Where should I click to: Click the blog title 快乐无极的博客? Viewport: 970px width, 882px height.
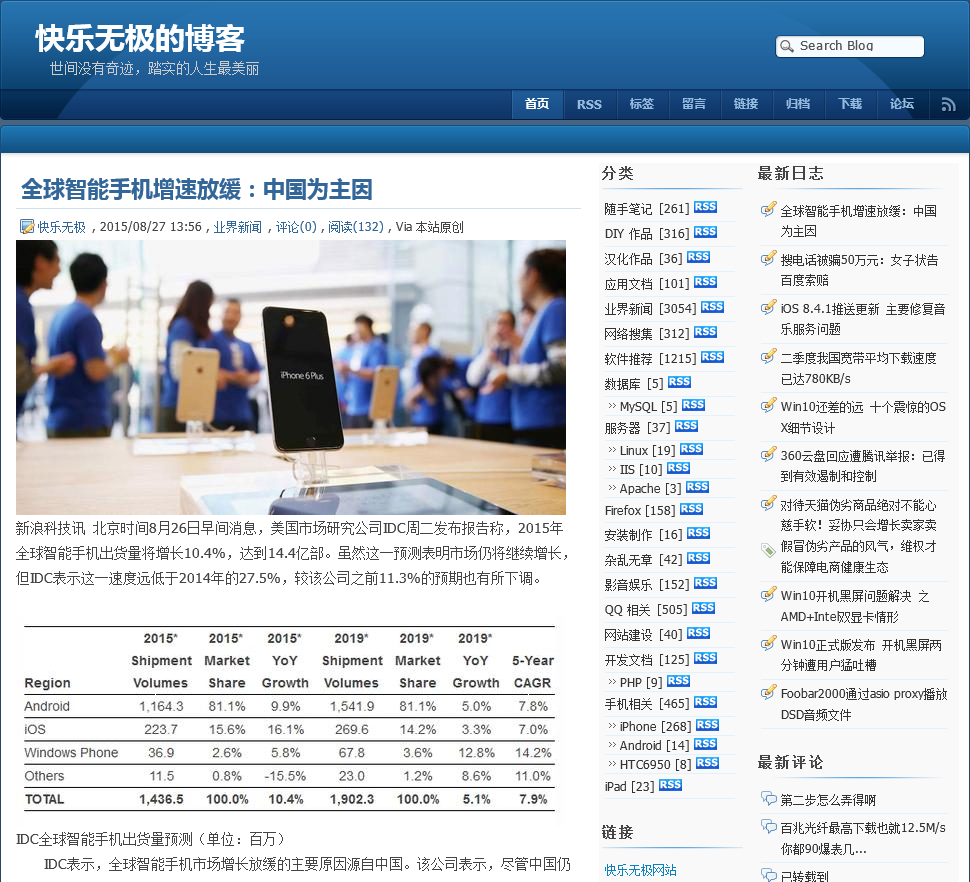[x=140, y=38]
